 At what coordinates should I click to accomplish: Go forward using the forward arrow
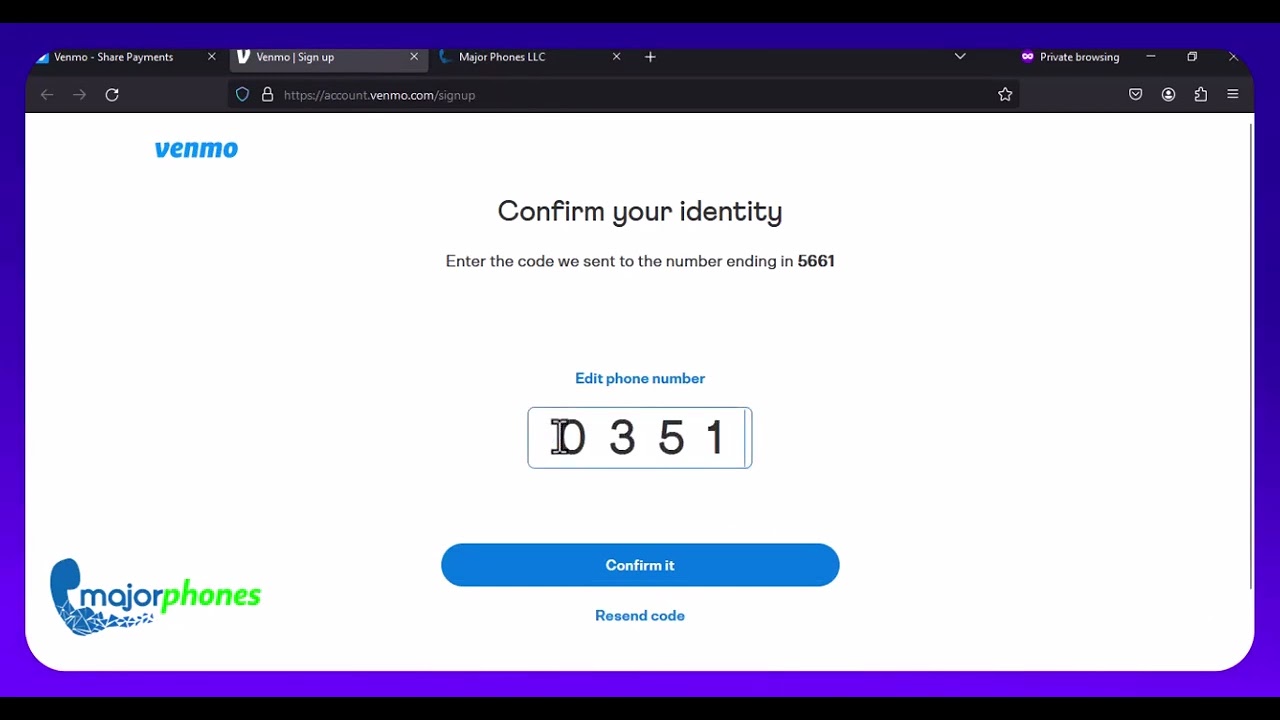click(x=80, y=95)
